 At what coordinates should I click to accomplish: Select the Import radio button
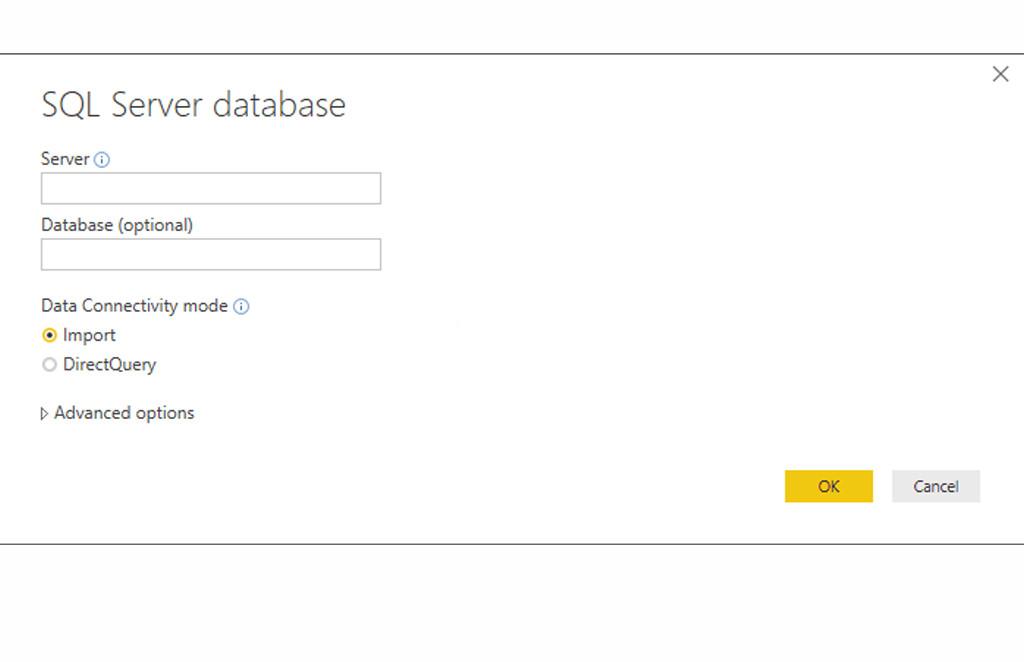[49, 335]
